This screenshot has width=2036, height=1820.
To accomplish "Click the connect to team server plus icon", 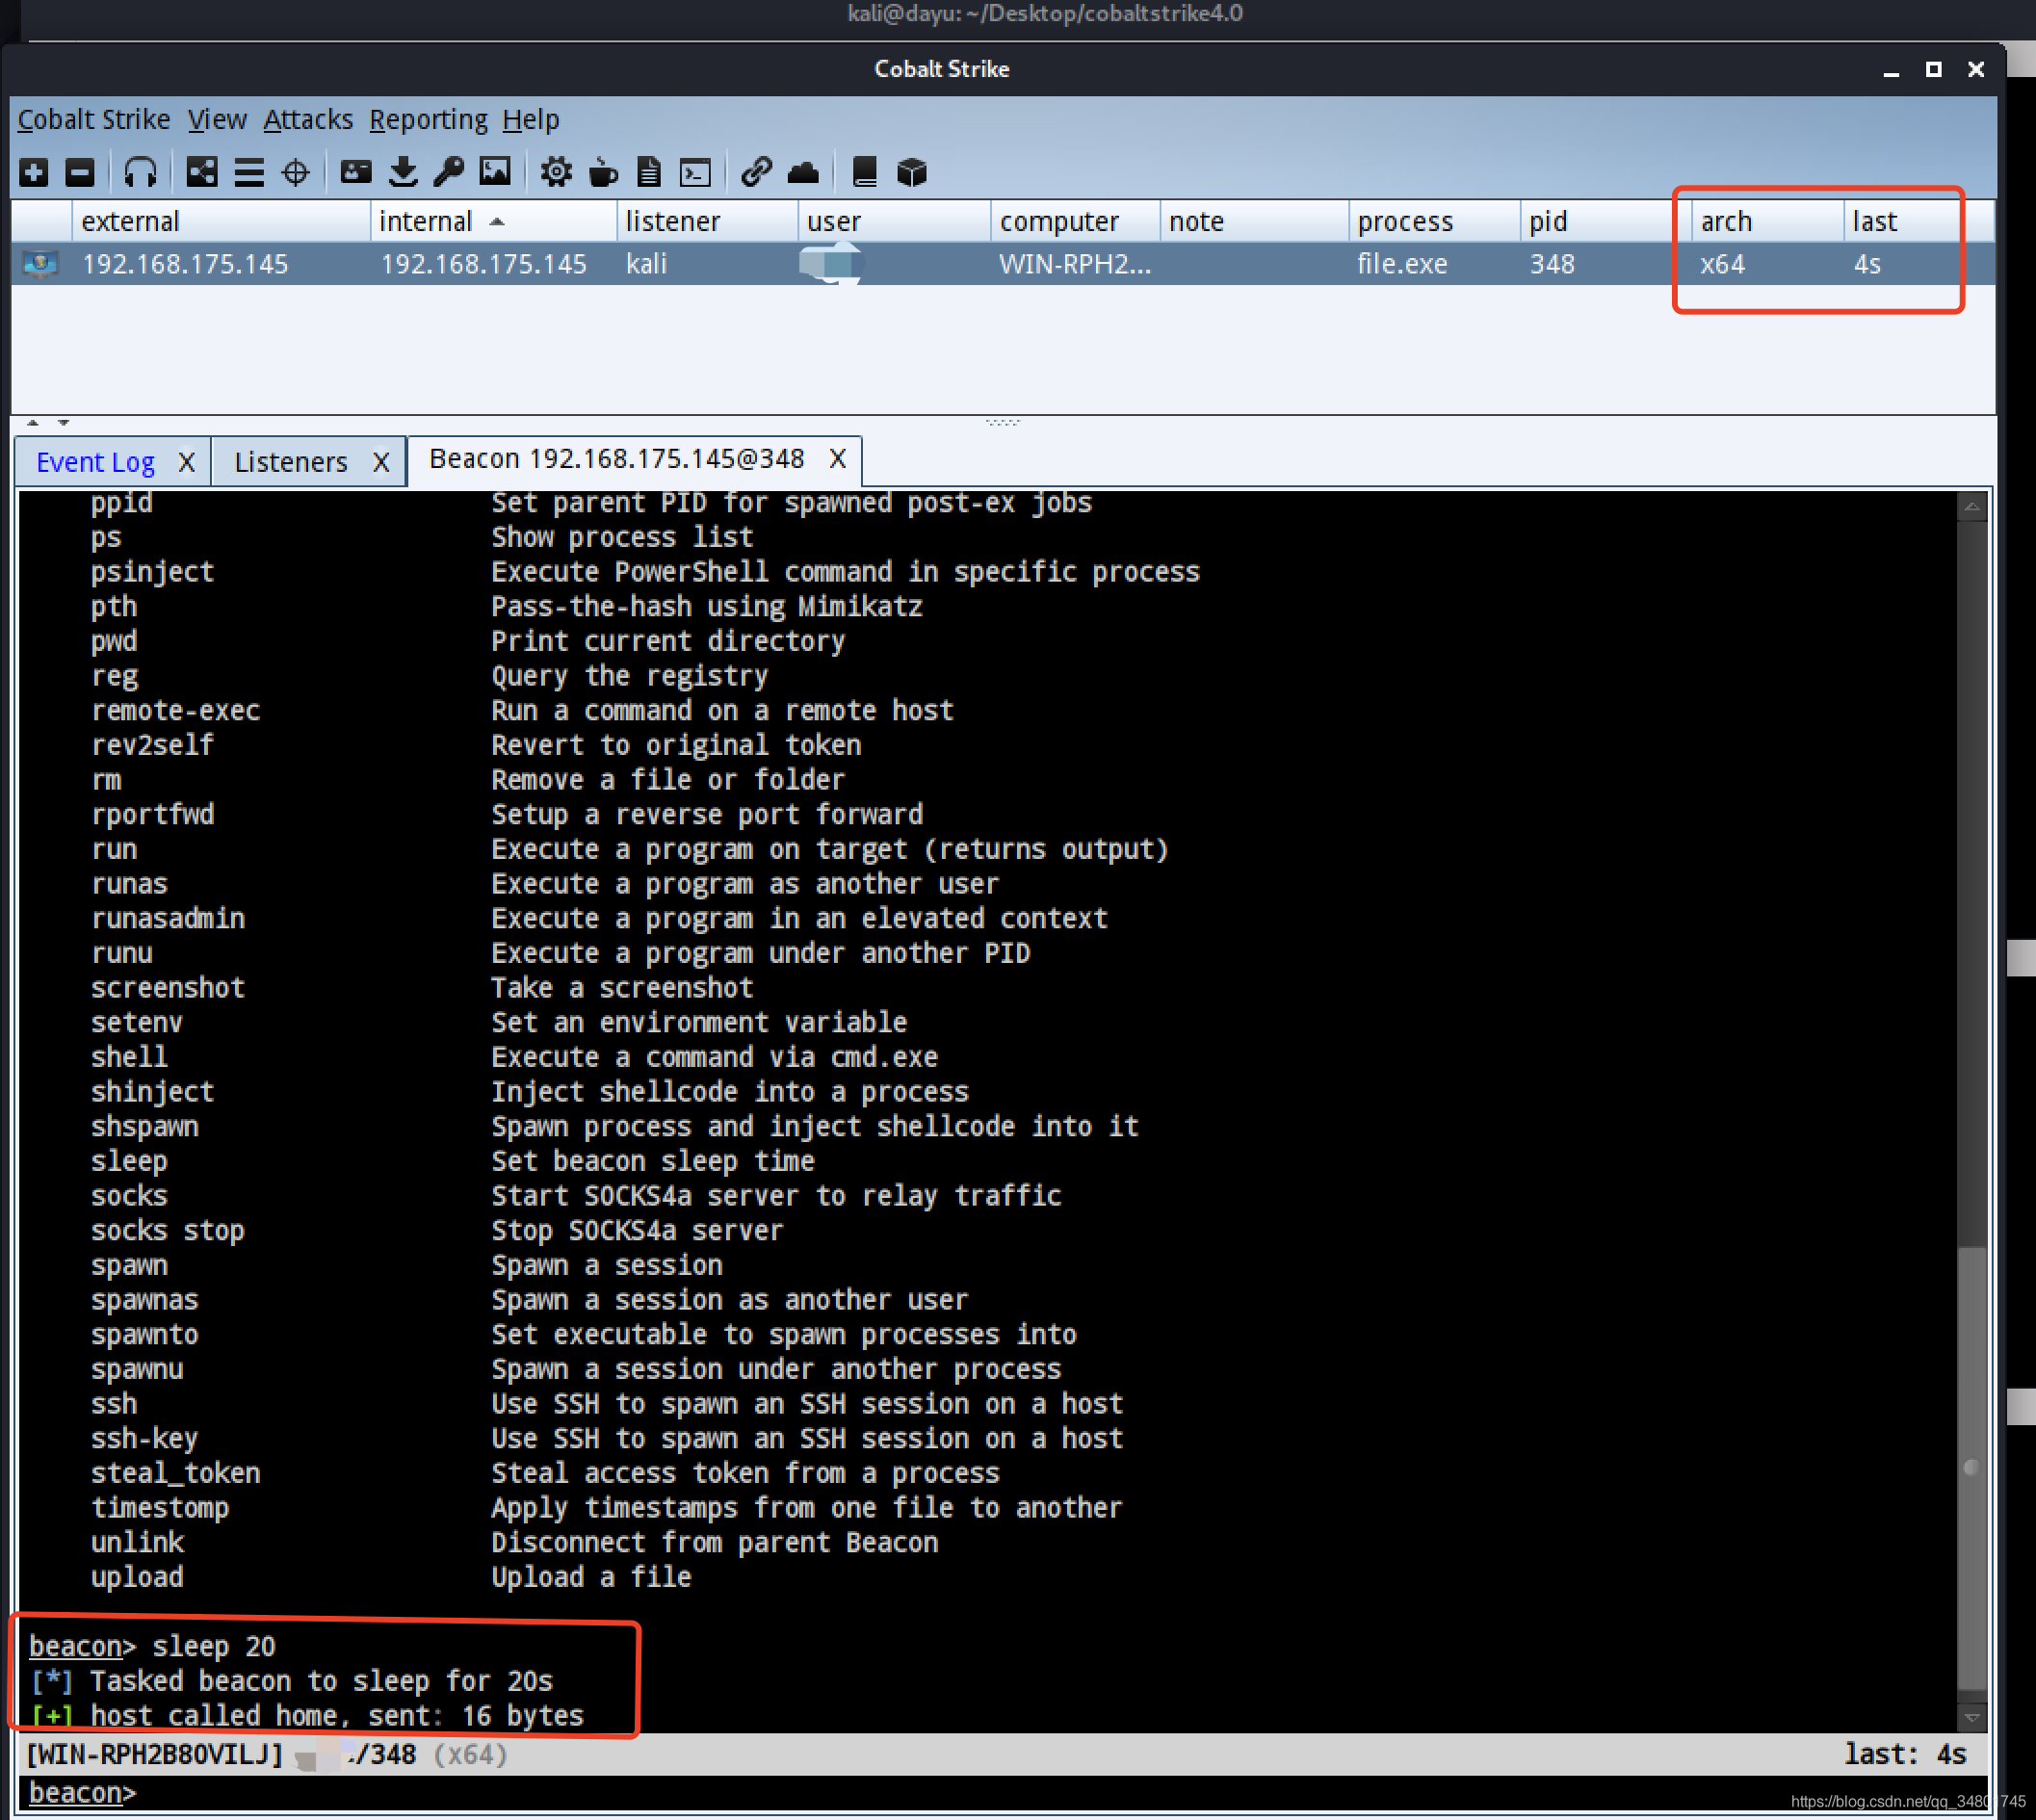I will tap(34, 172).
